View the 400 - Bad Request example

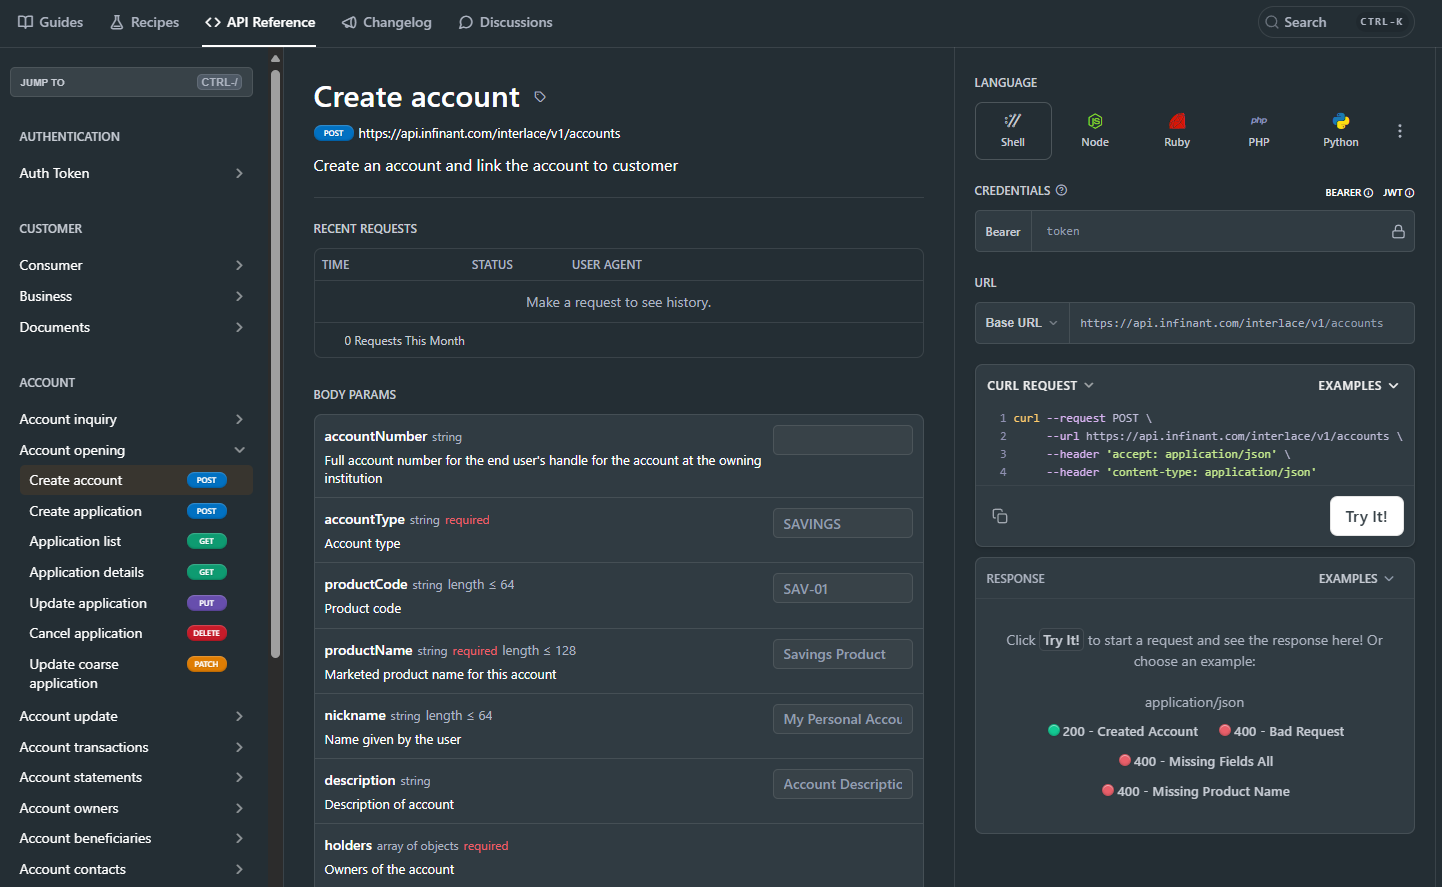click(1281, 731)
